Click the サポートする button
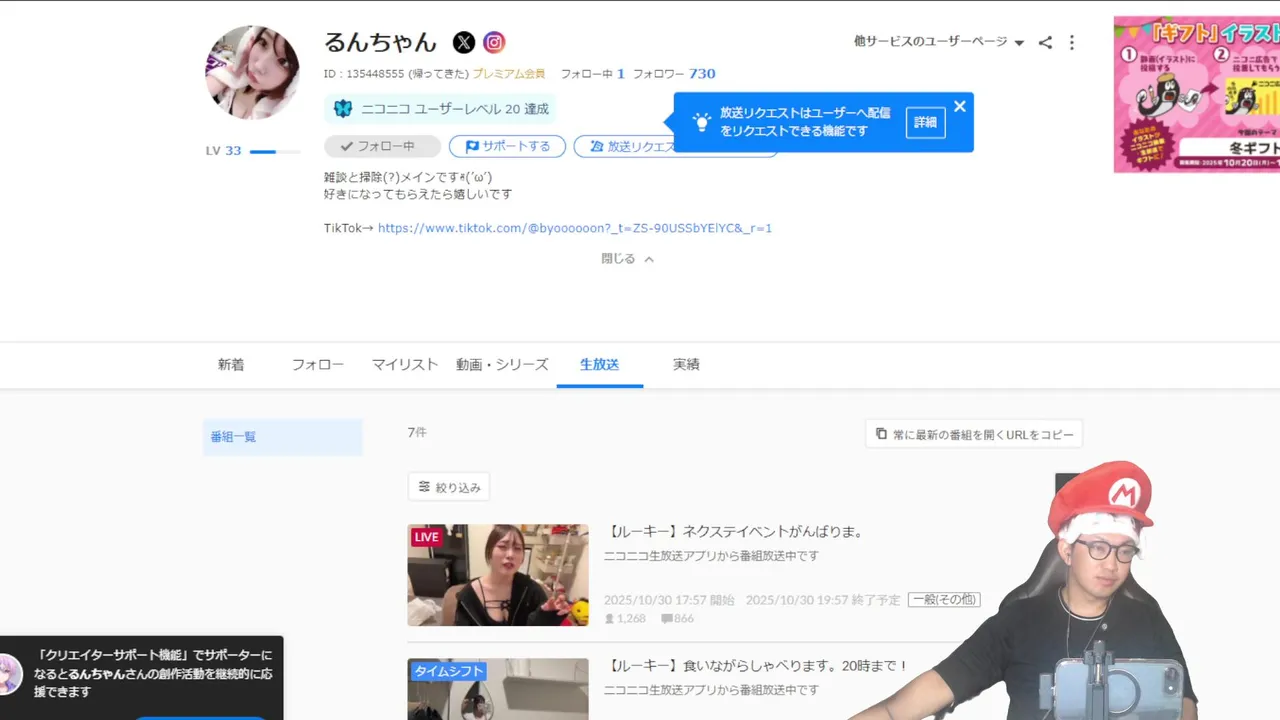 (x=507, y=146)
